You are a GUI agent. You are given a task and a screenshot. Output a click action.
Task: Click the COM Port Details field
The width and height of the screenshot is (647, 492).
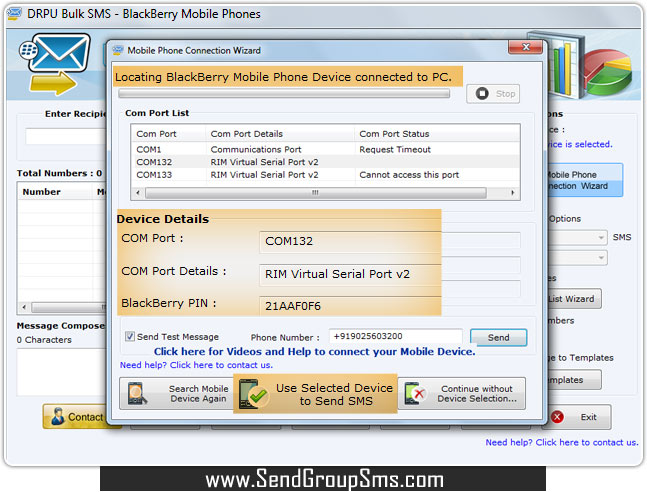pos(350,274)
